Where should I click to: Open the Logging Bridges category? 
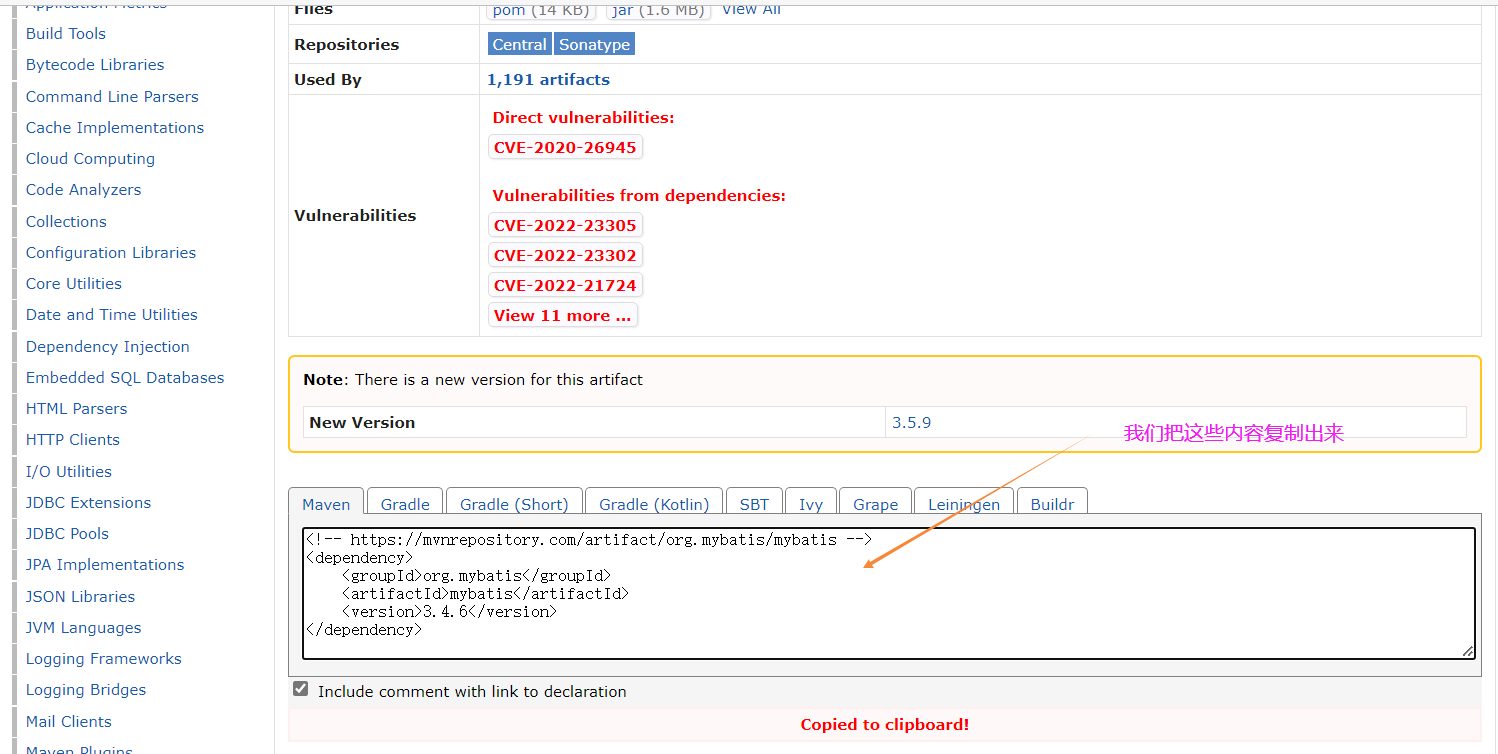(x=86, y=689)
